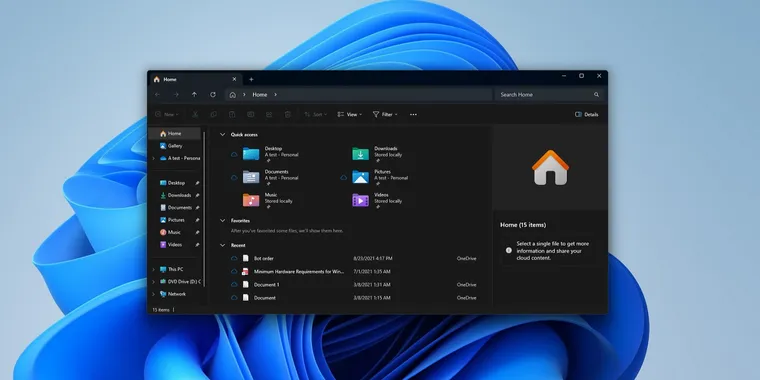Expand Network in navigation pane

(x=154, y=294)
